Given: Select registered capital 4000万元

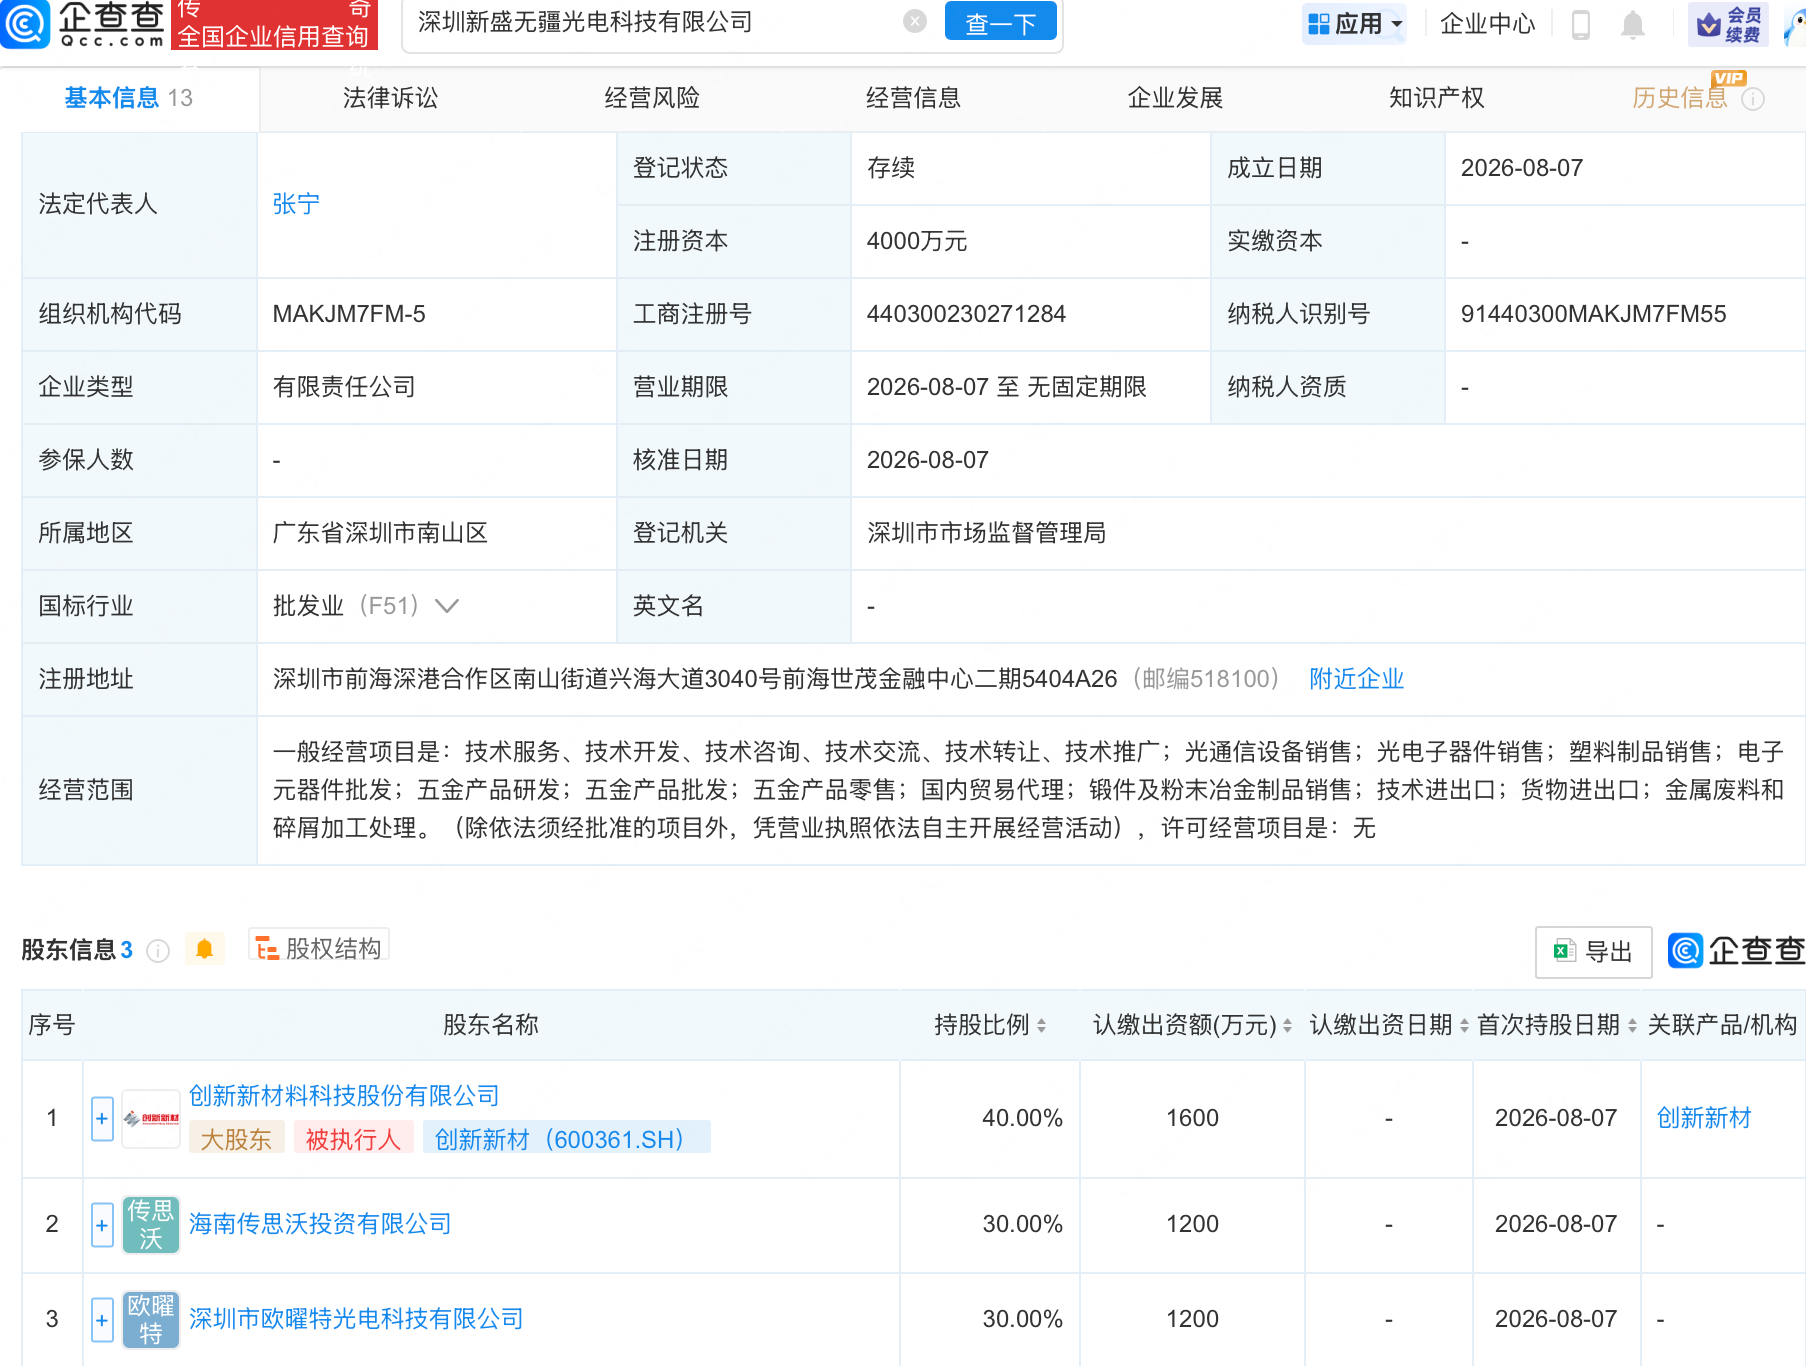Looking at the screenshot, I should click(917, 241).
